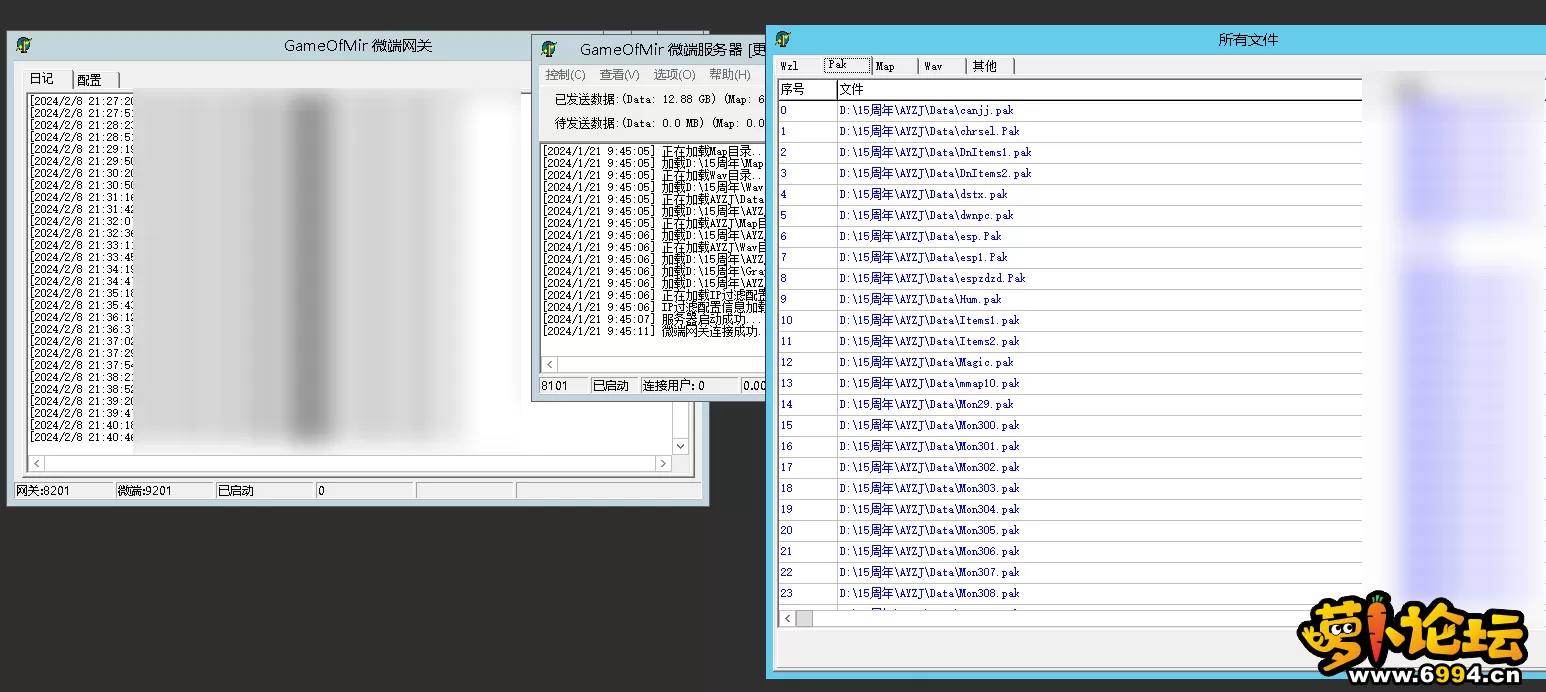
Task: Click the 2024/2/8 21:27:20 gateway log entry
Action: [x=81, y=101]
